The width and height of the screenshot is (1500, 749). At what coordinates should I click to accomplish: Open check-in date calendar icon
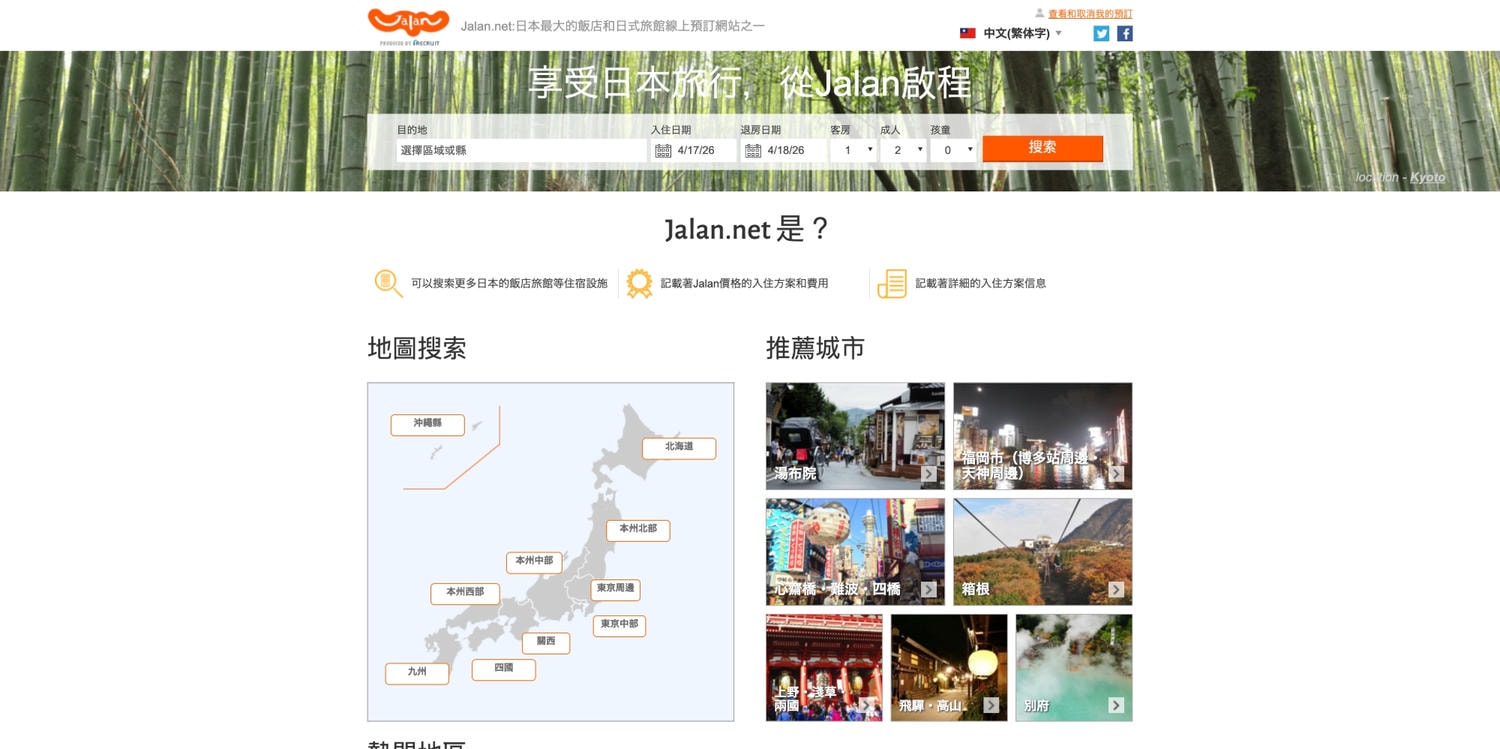[663, 151]
